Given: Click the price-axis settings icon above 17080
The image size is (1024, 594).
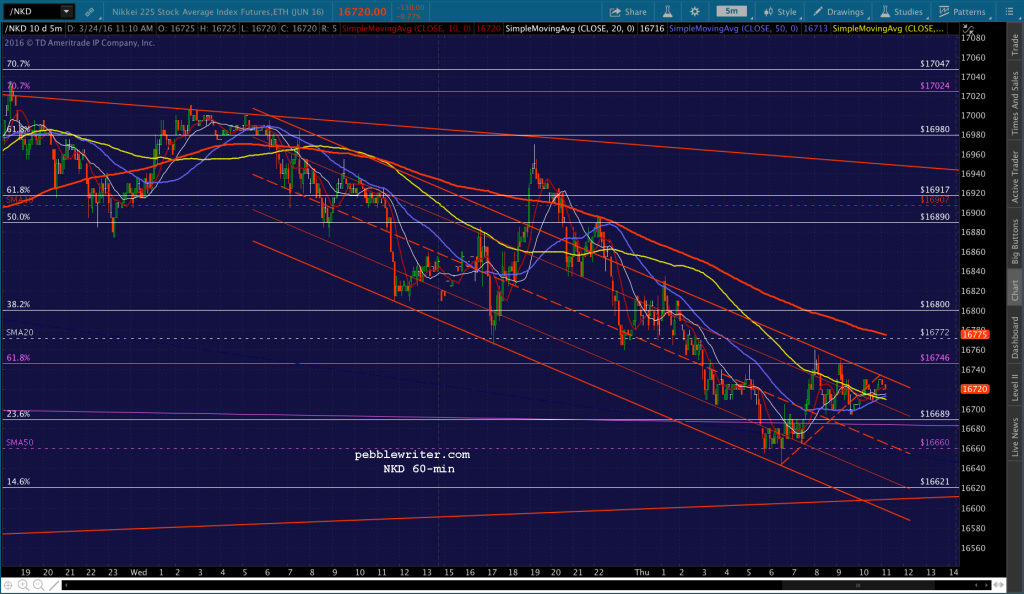Looking at the screenshot, I should point(968,30).
